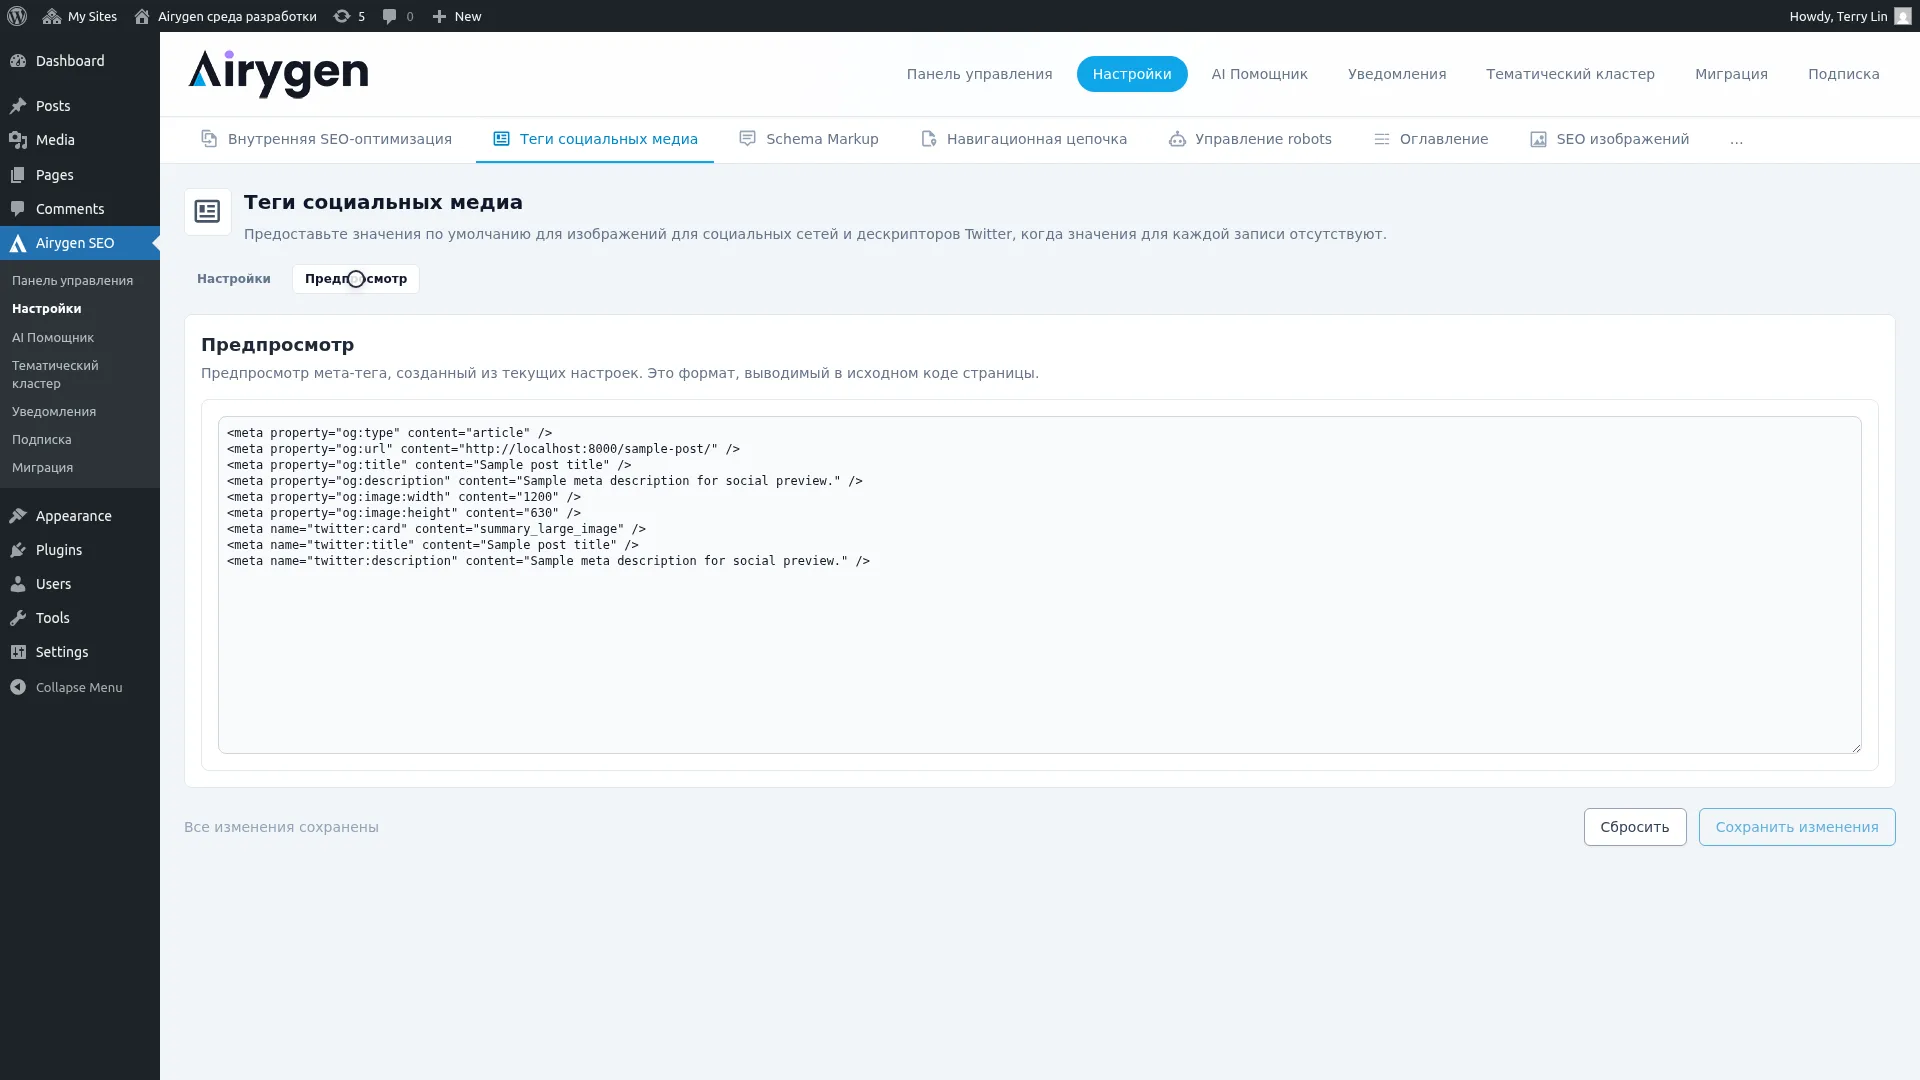
Task: Click the Pages icon in the sidebar
Action: [18, 175]
